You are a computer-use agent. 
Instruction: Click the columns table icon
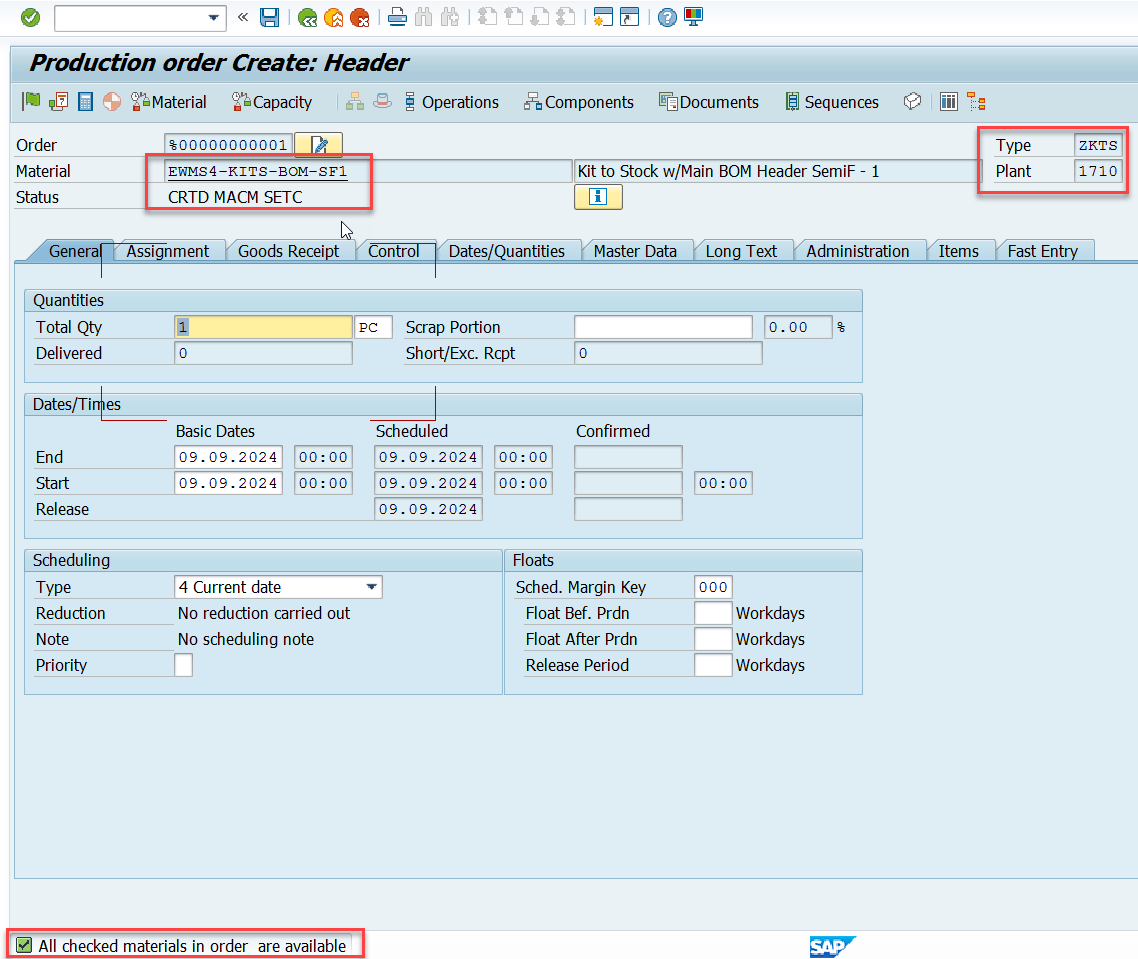[x=949, y=102]
